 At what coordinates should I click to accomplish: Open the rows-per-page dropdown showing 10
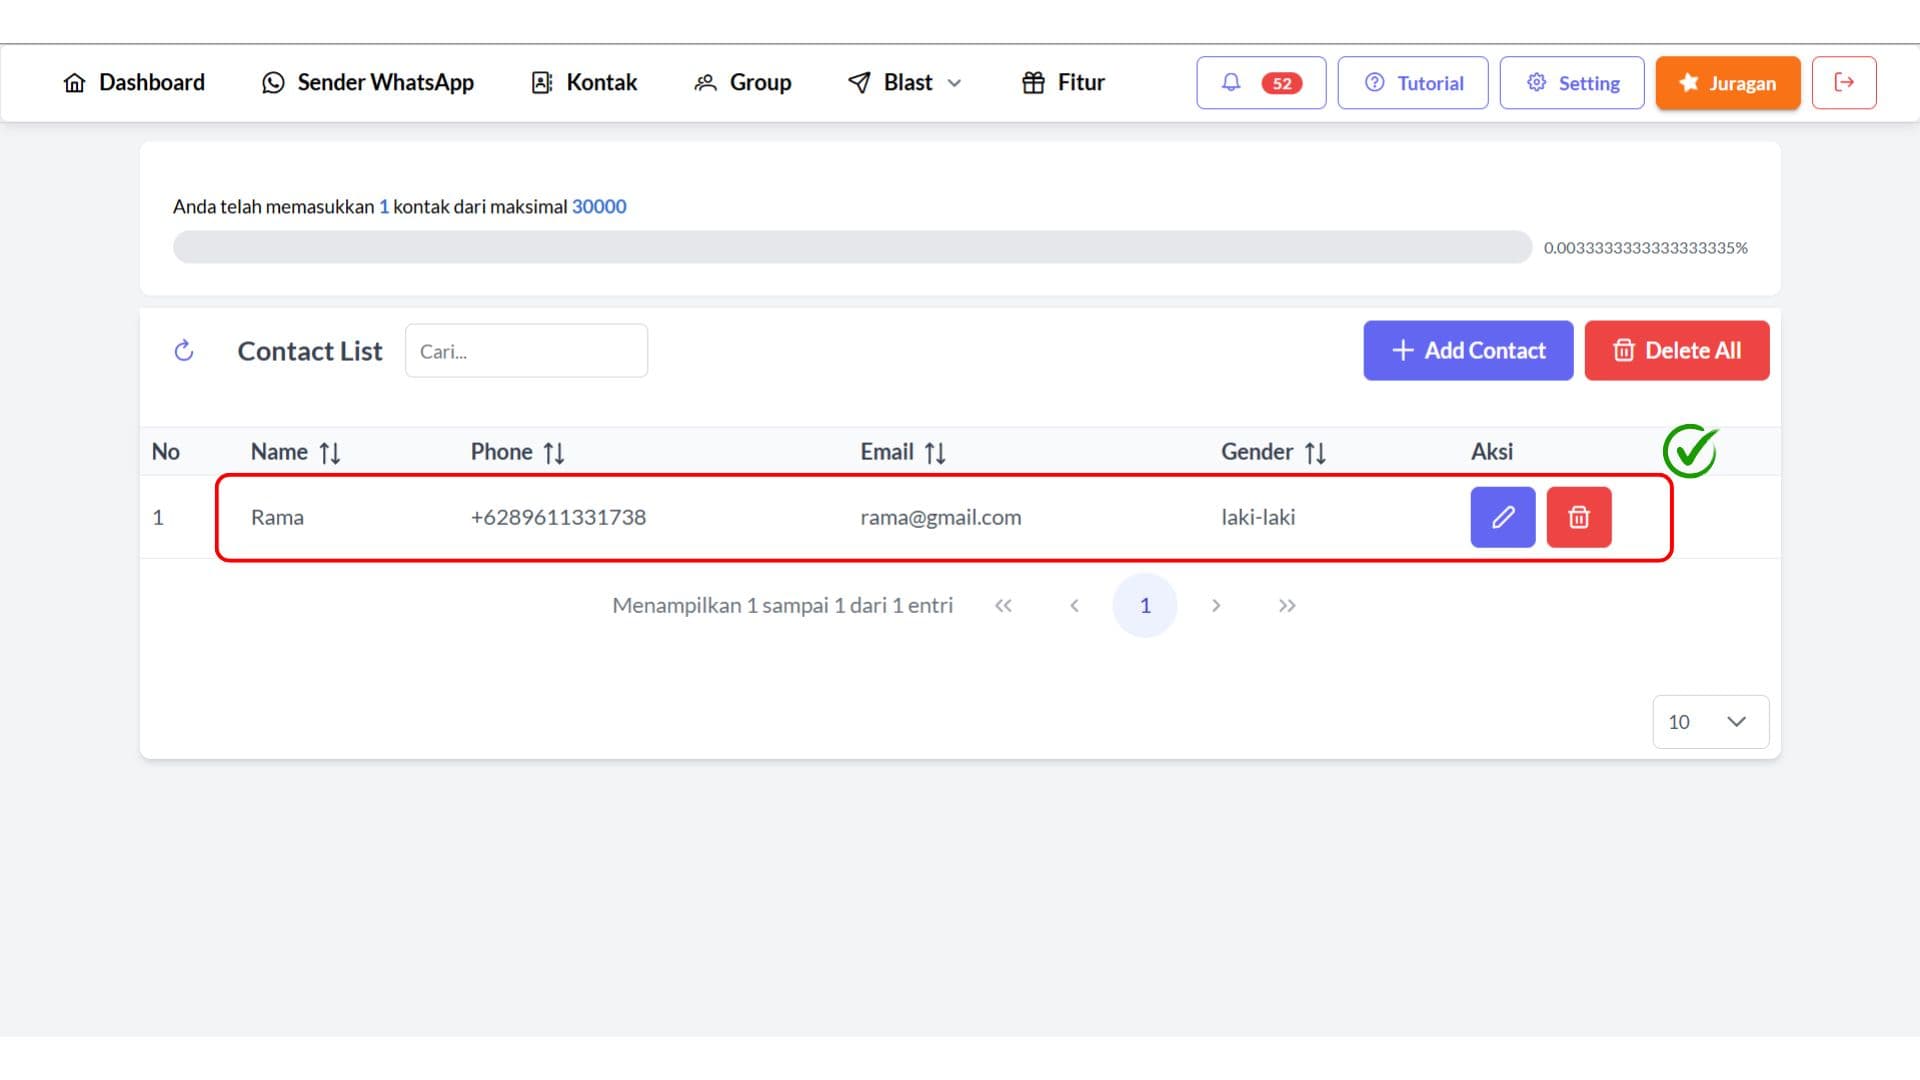[x=1711, y=722]
